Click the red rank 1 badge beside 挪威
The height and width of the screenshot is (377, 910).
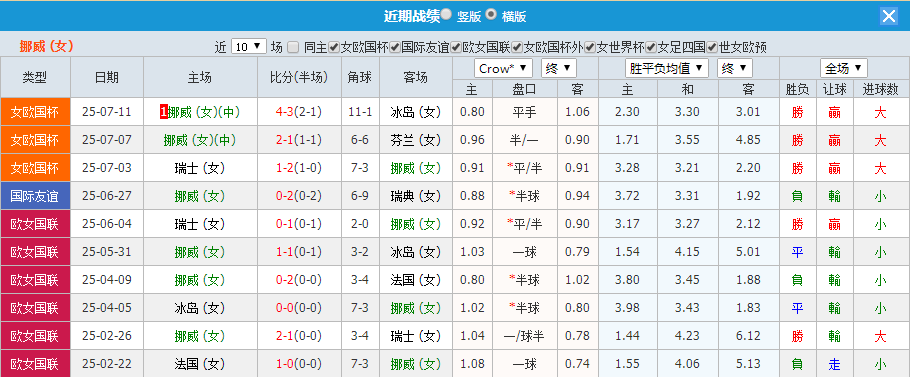163,112
